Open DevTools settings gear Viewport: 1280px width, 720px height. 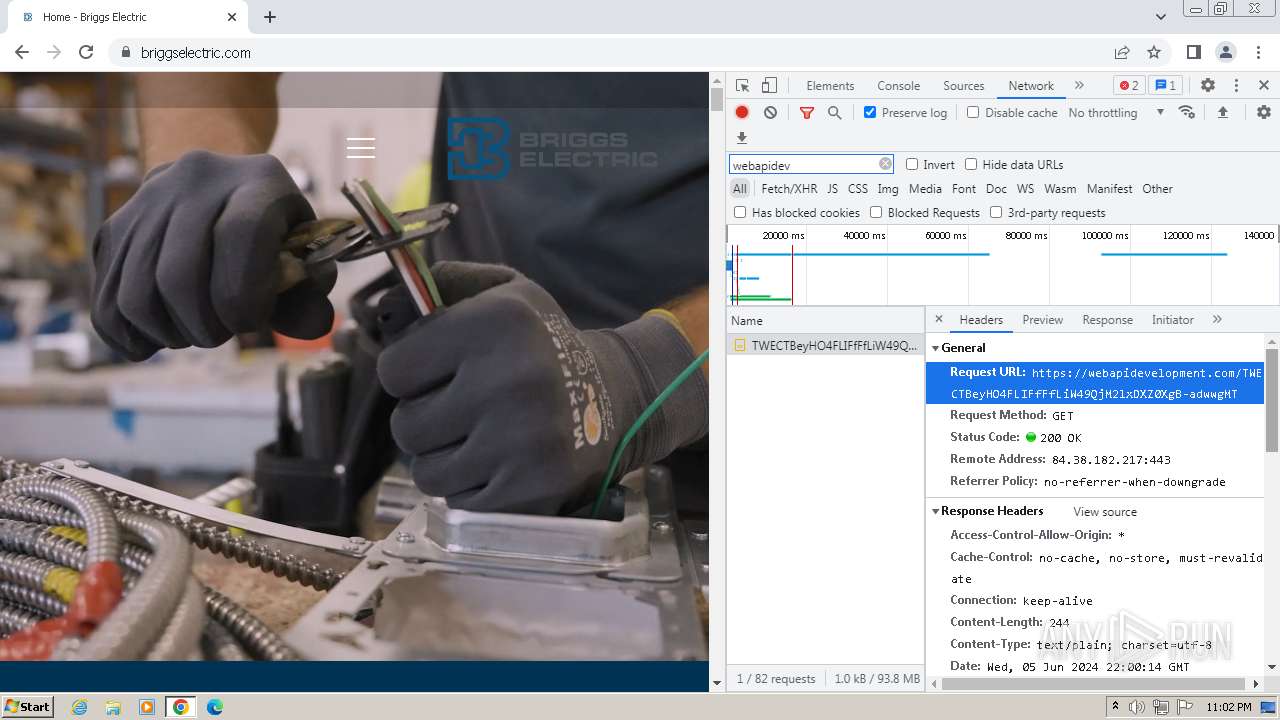(1208, 86)
